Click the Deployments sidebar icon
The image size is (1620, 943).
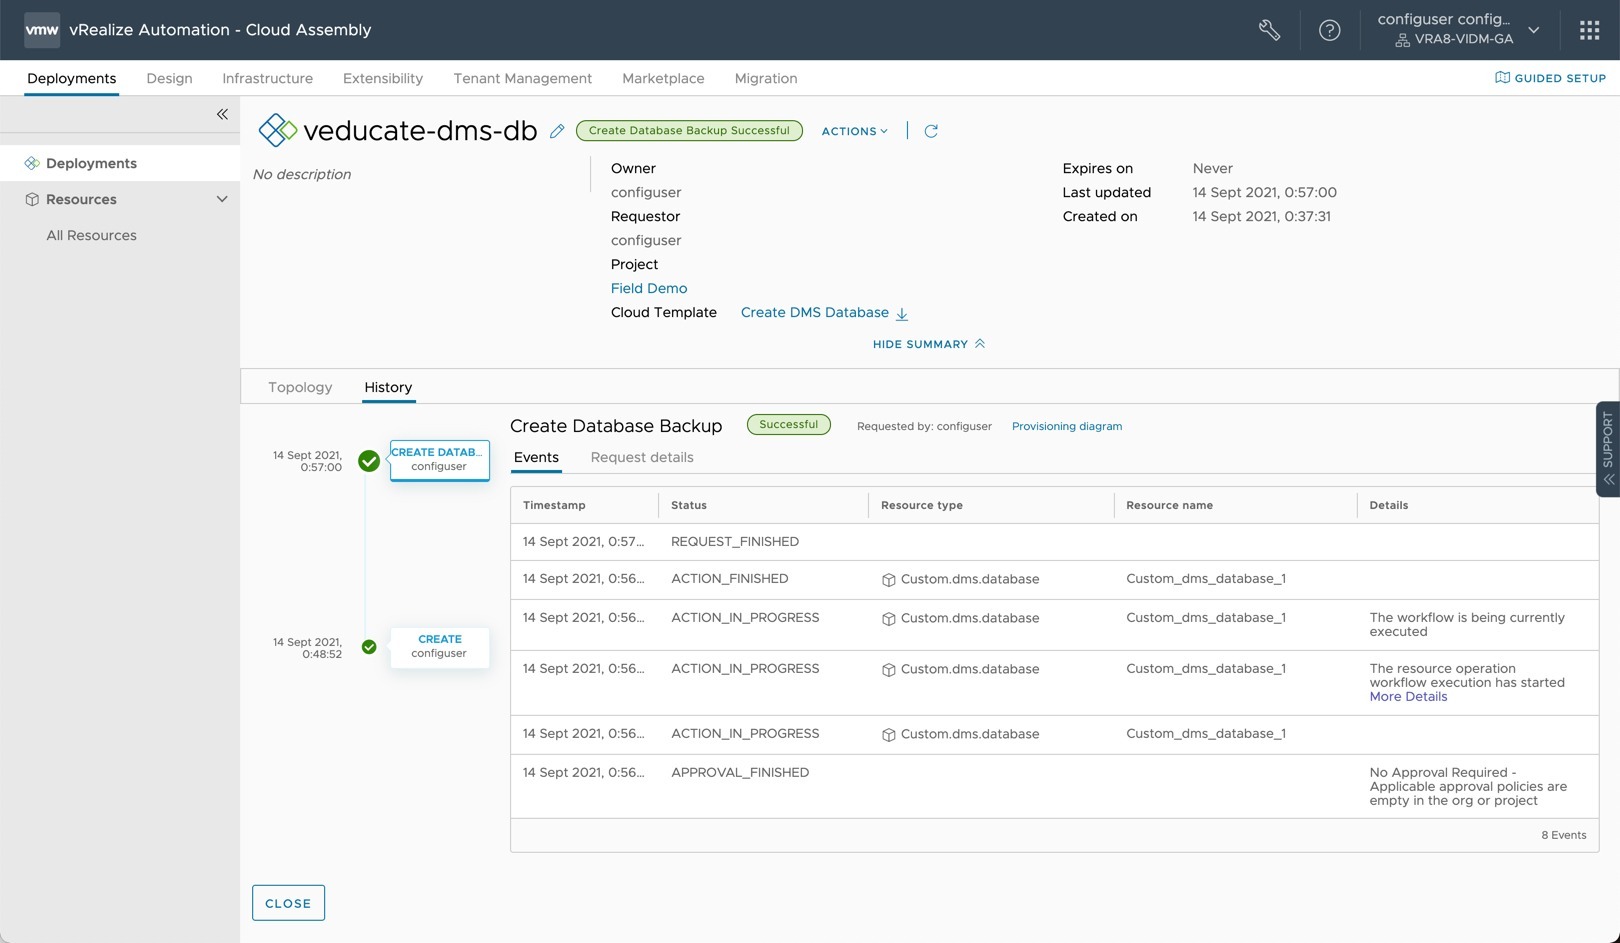coord(32,163)
